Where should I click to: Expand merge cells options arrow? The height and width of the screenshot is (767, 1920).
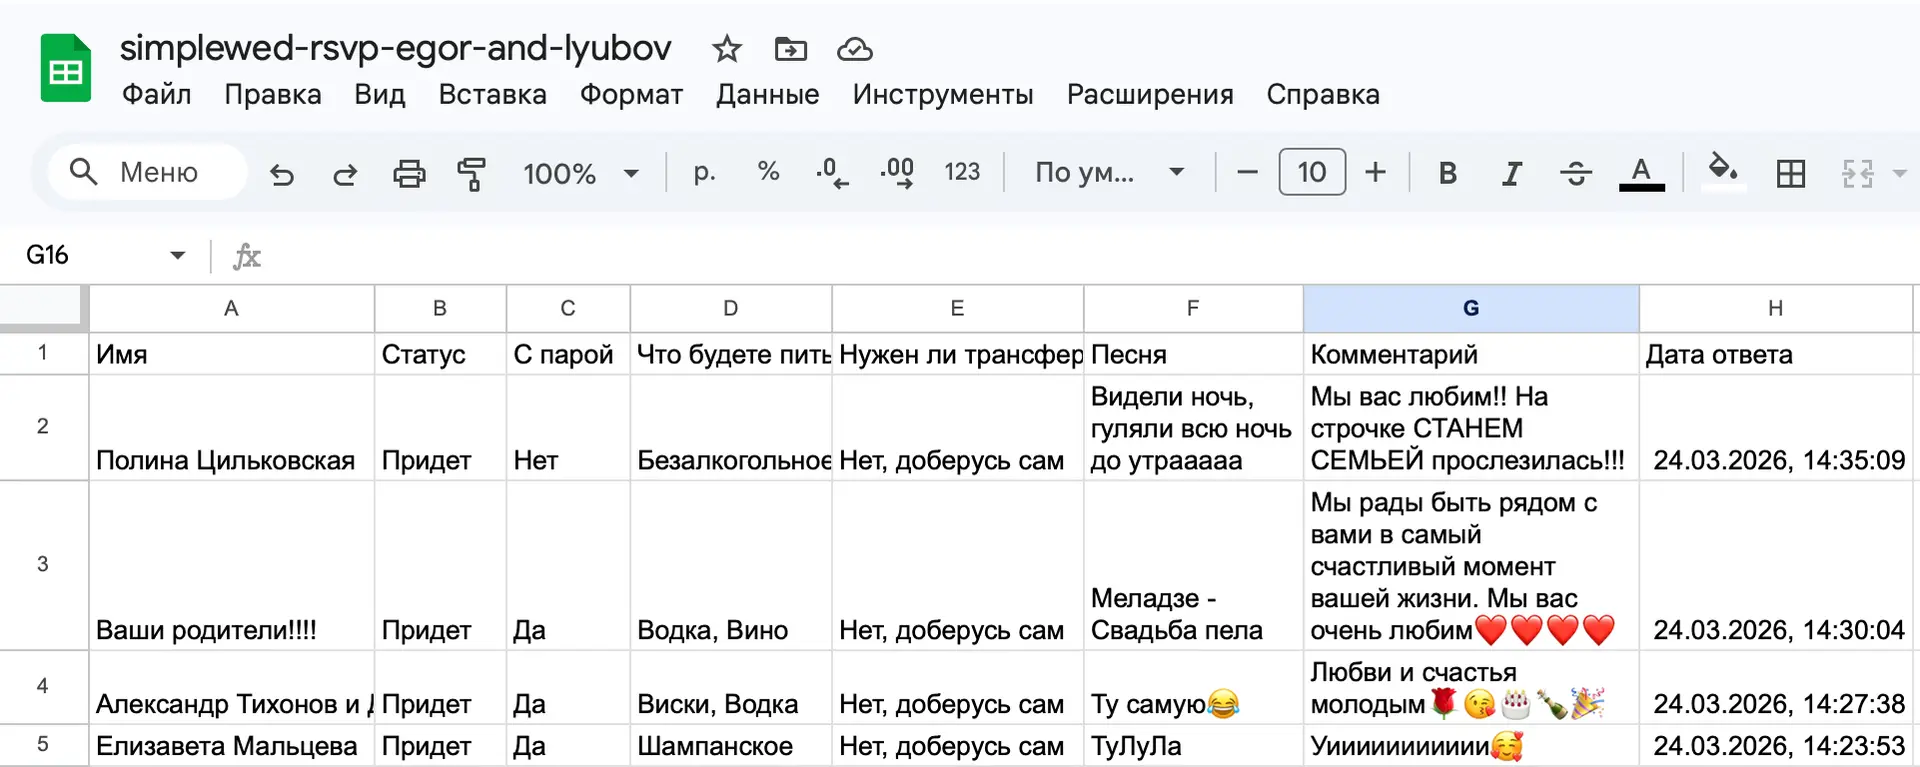click(x=1900, y=174)
